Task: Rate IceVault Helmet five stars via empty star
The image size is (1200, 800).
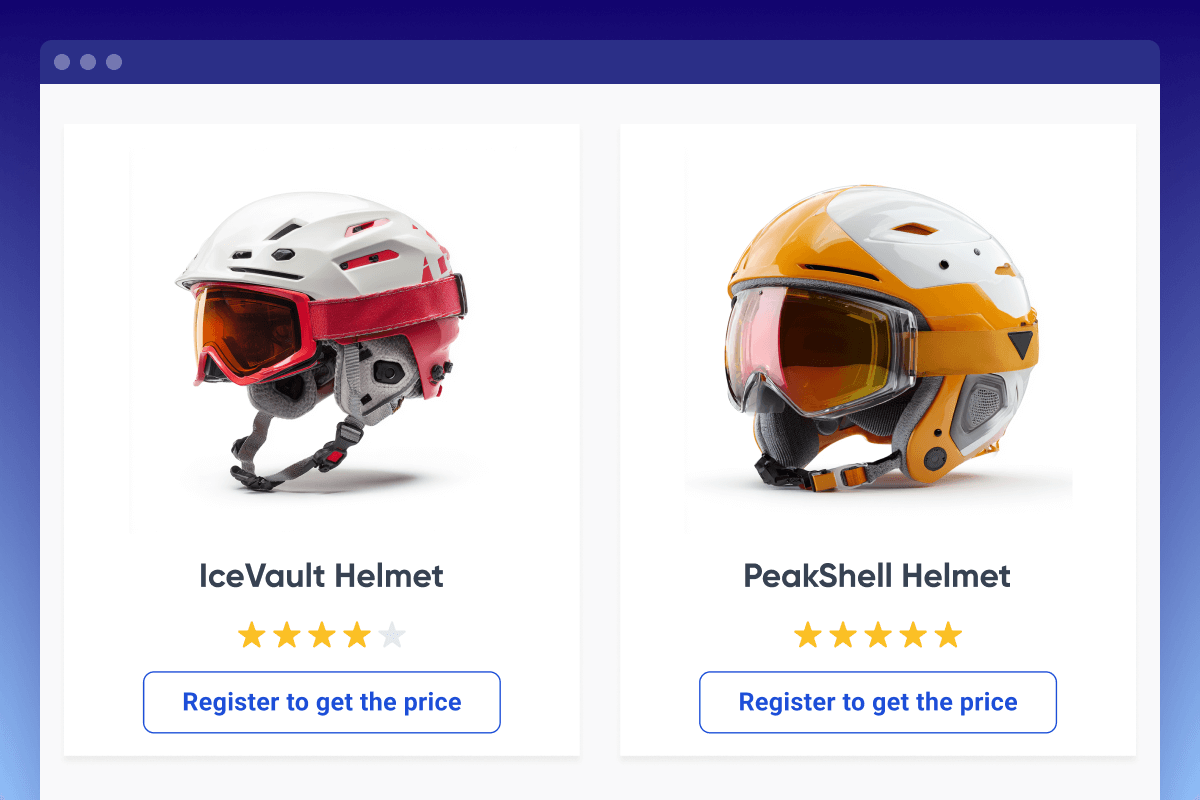Action: coord(392,635)
